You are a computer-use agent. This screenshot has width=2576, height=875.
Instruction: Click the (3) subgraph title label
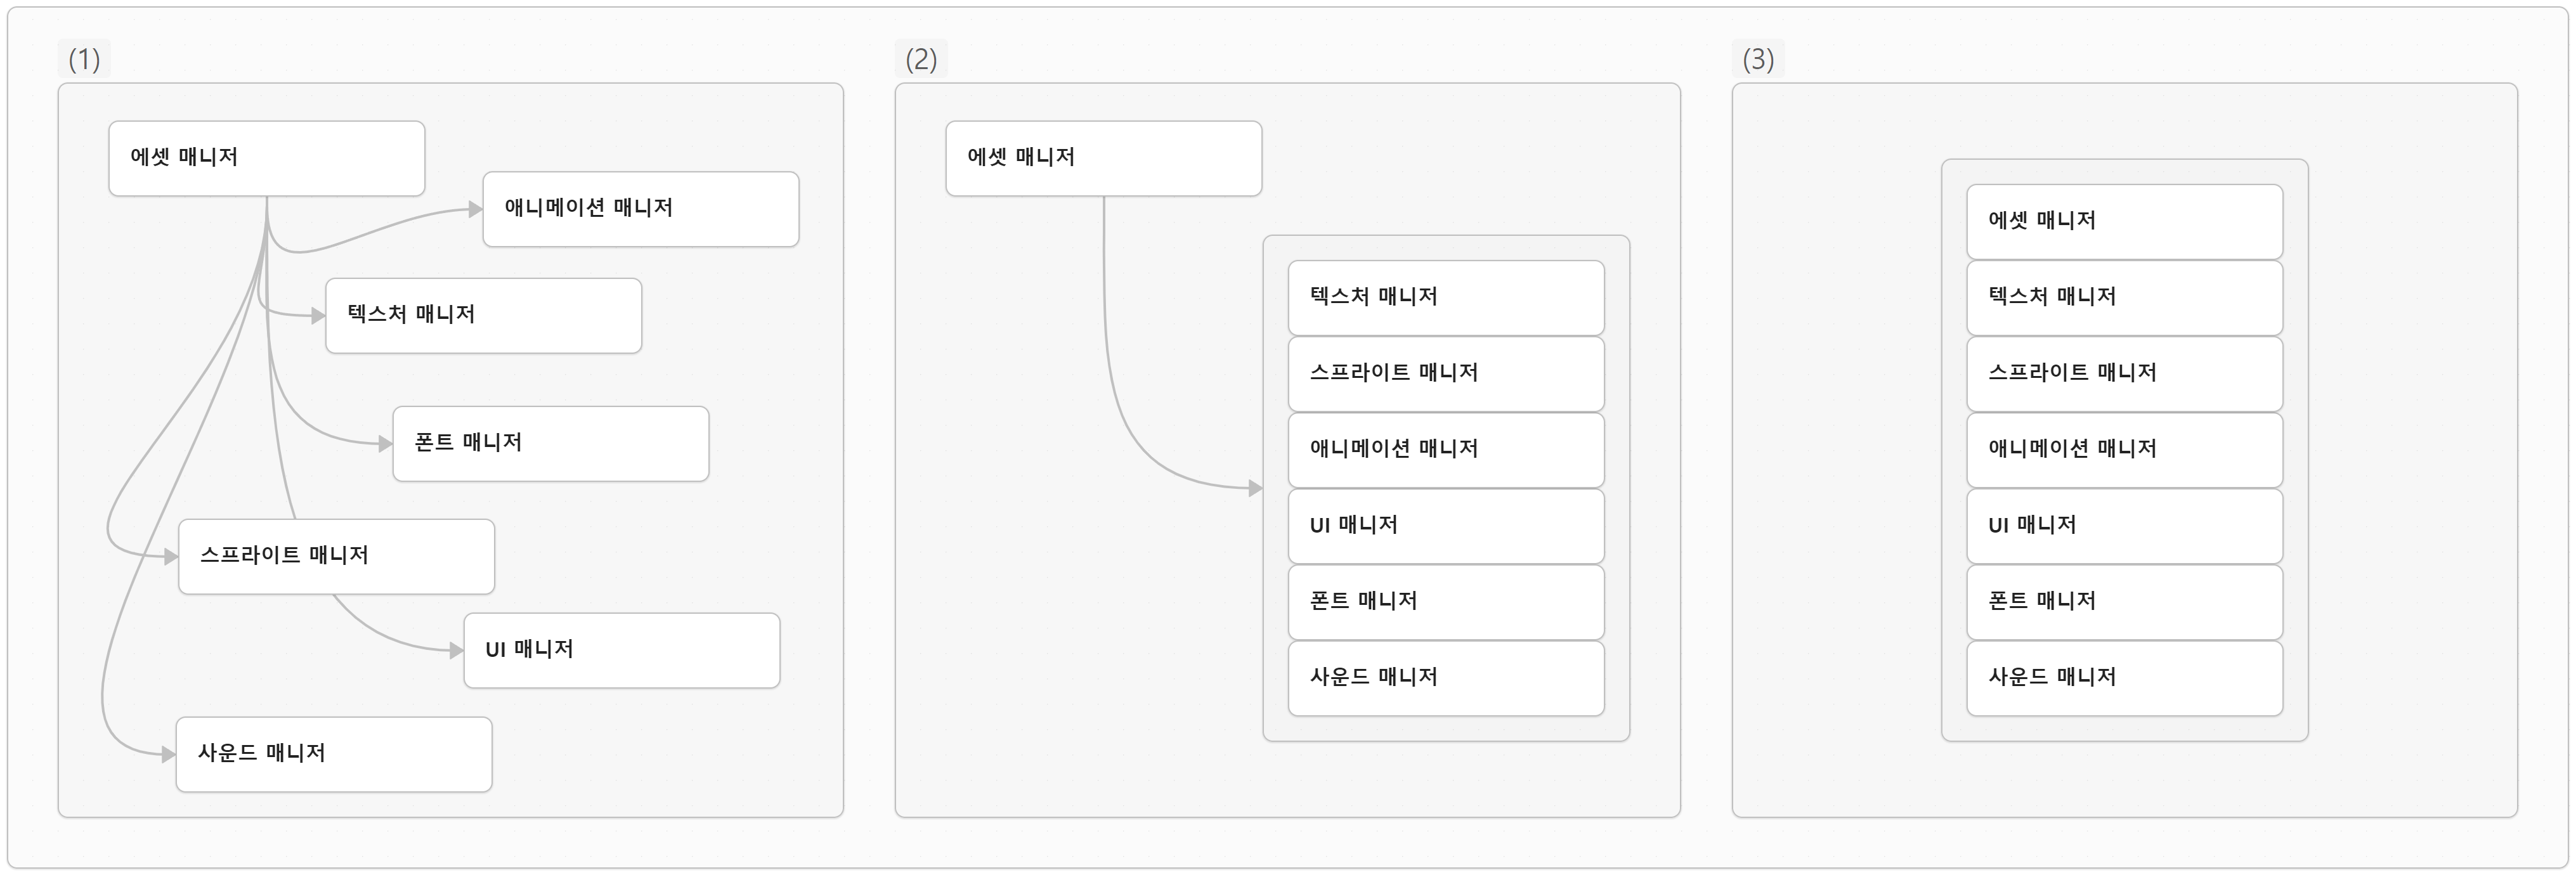pos(1758,60)
